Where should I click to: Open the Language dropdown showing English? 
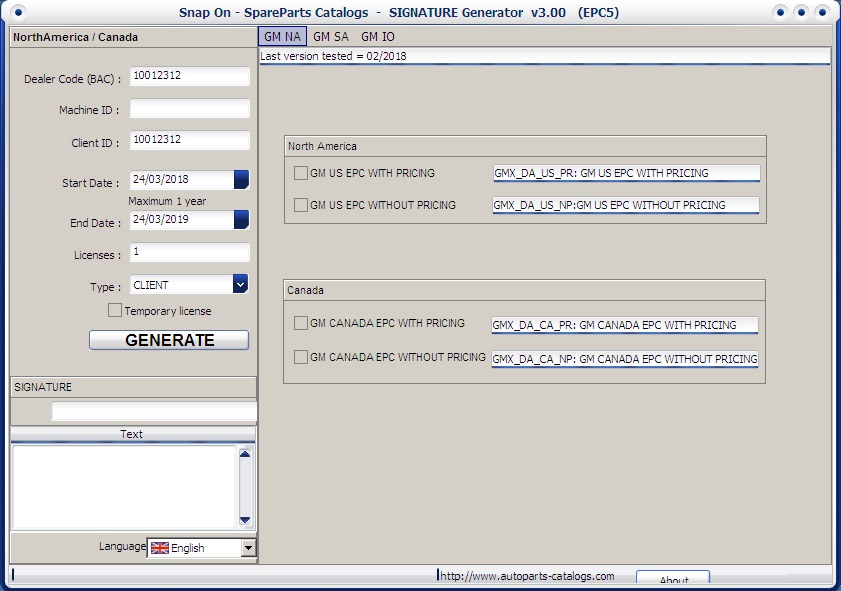tap(248, 548)
